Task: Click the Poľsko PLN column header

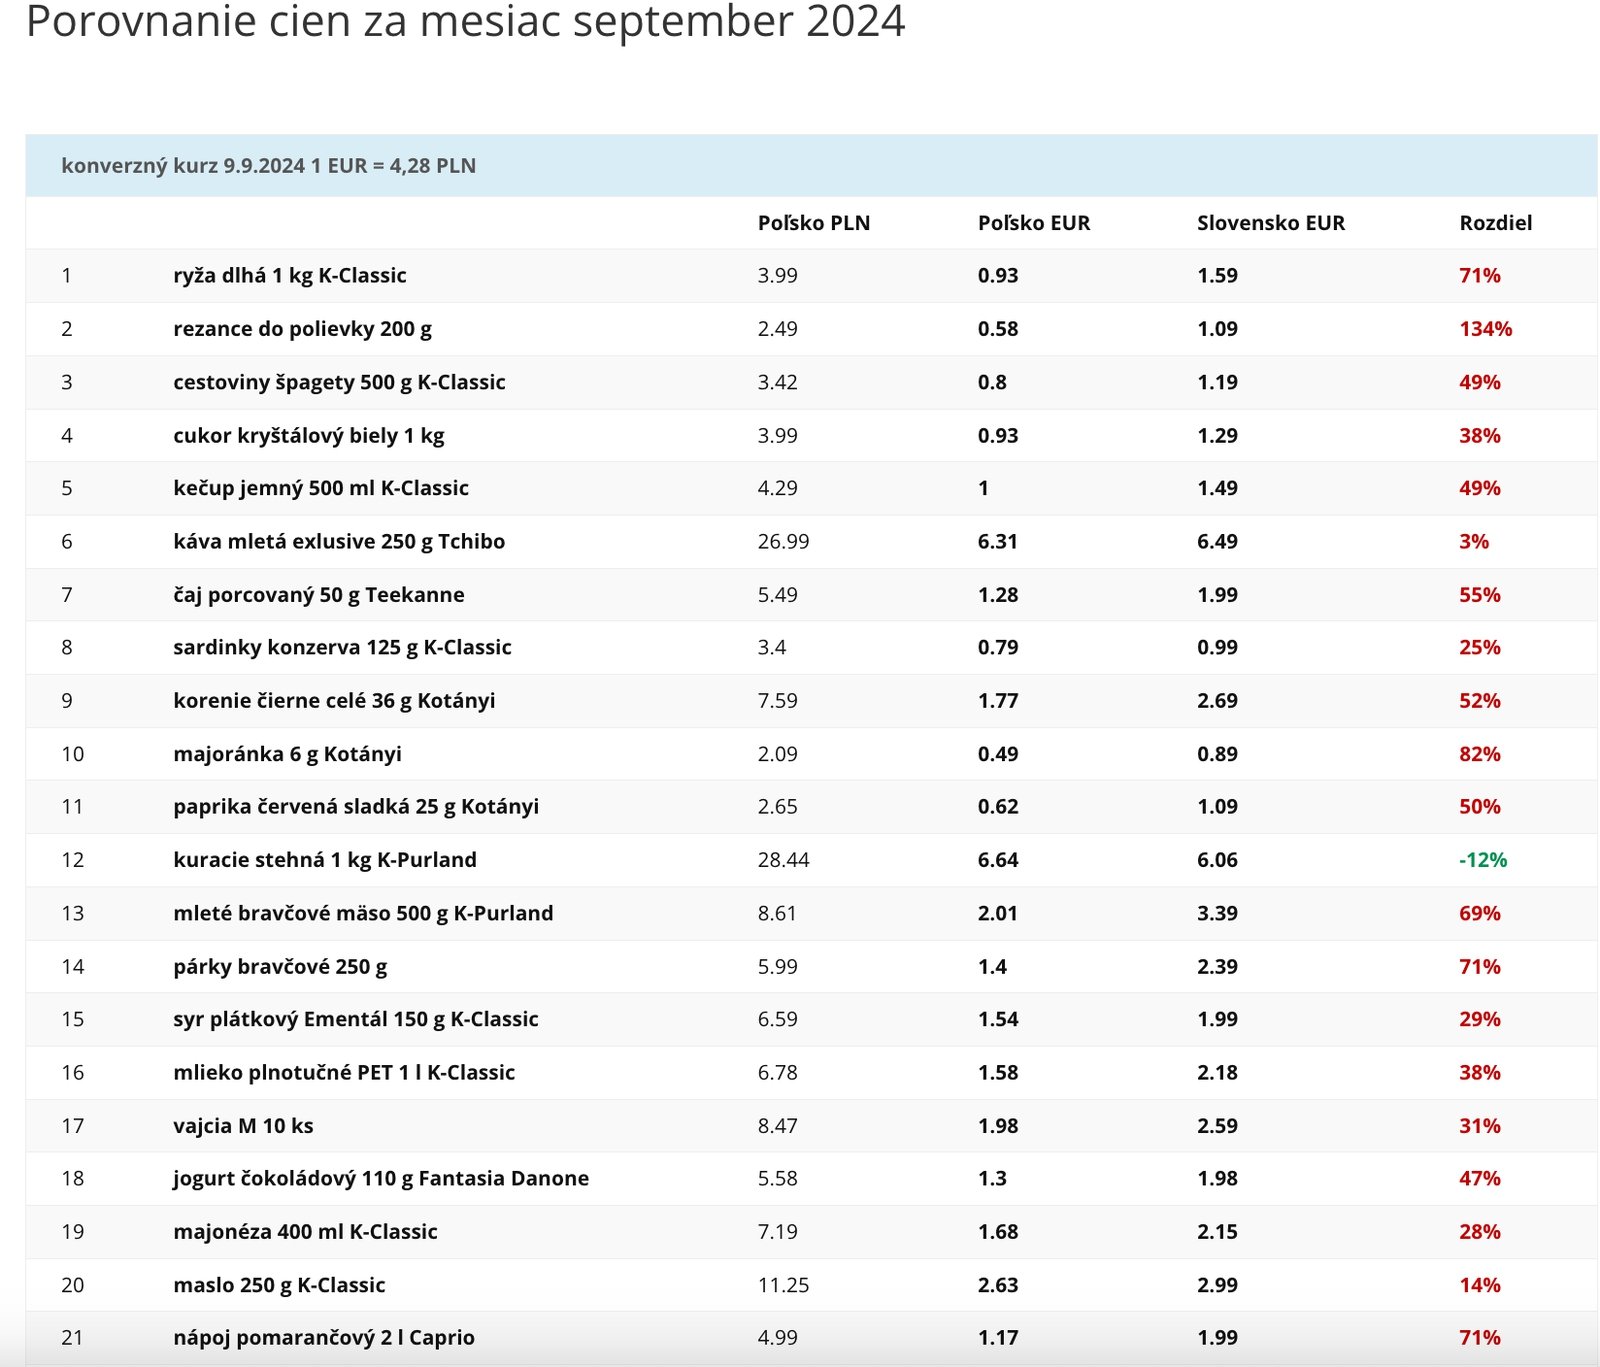Action: 814,223
